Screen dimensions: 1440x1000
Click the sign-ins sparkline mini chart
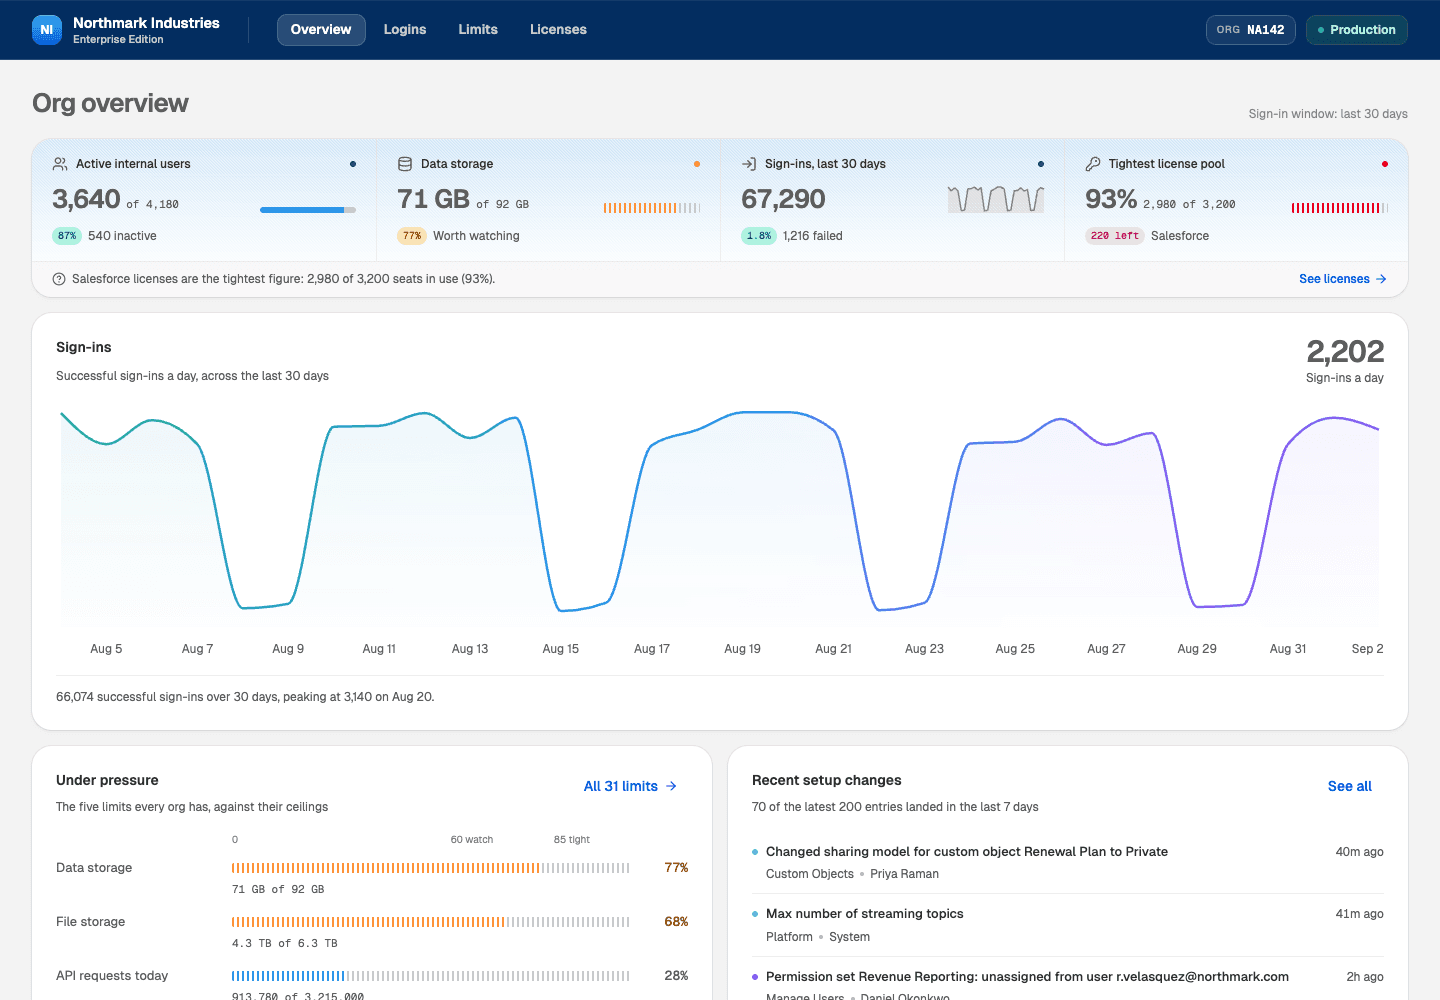pos(996,199)
